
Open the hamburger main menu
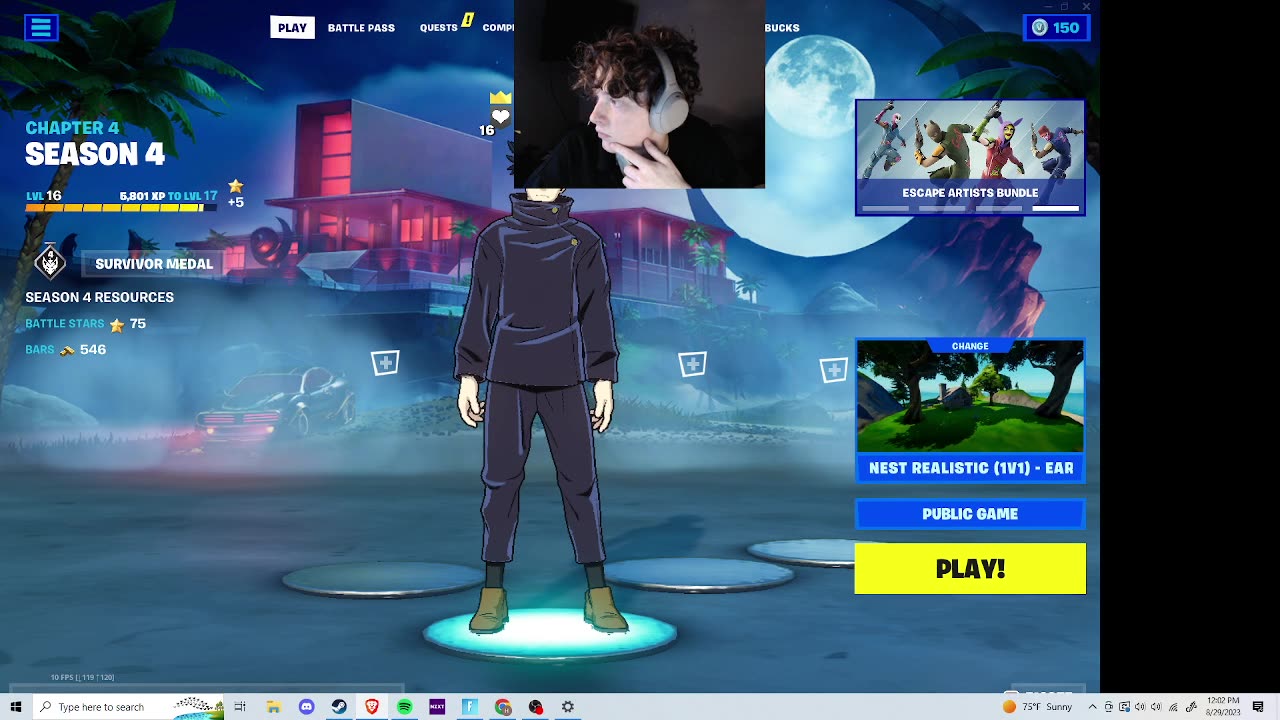[42, 27]
